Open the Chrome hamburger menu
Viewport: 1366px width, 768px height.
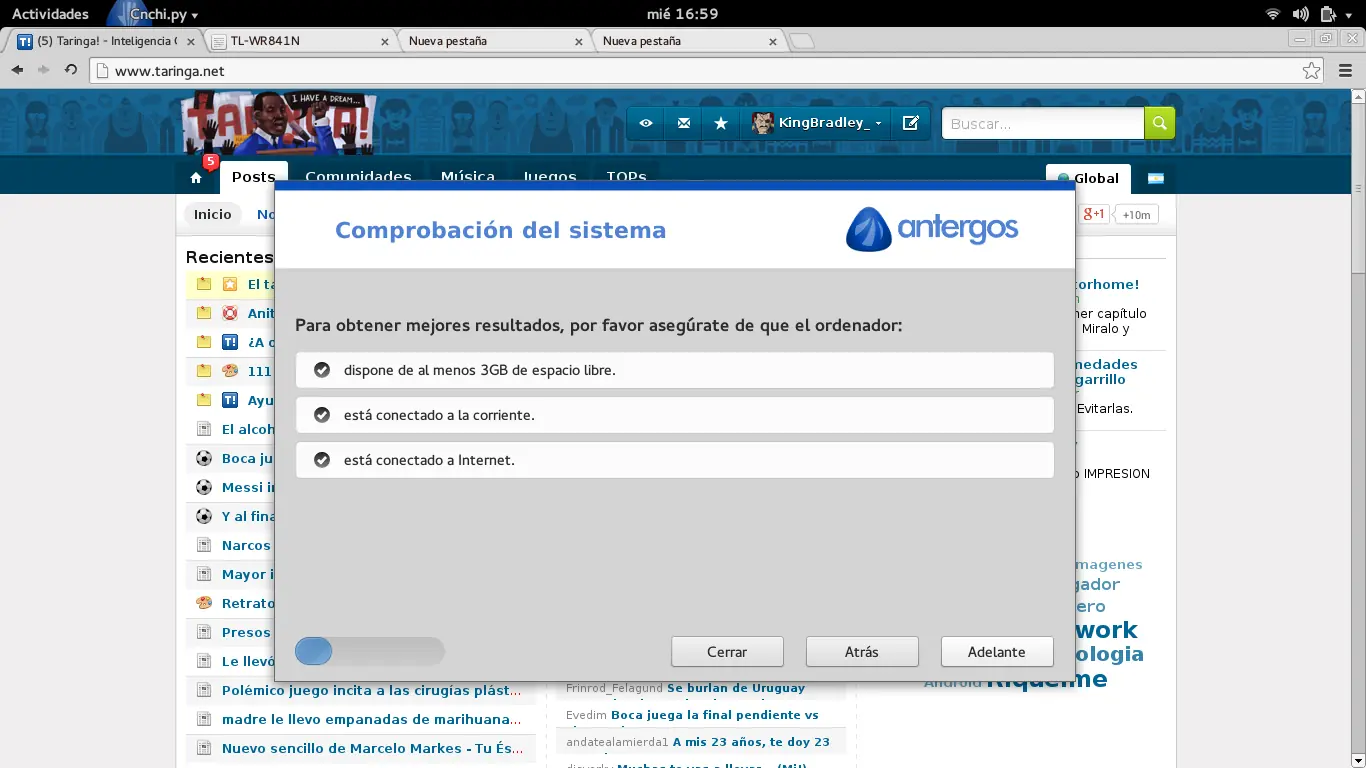(1343, 71)
